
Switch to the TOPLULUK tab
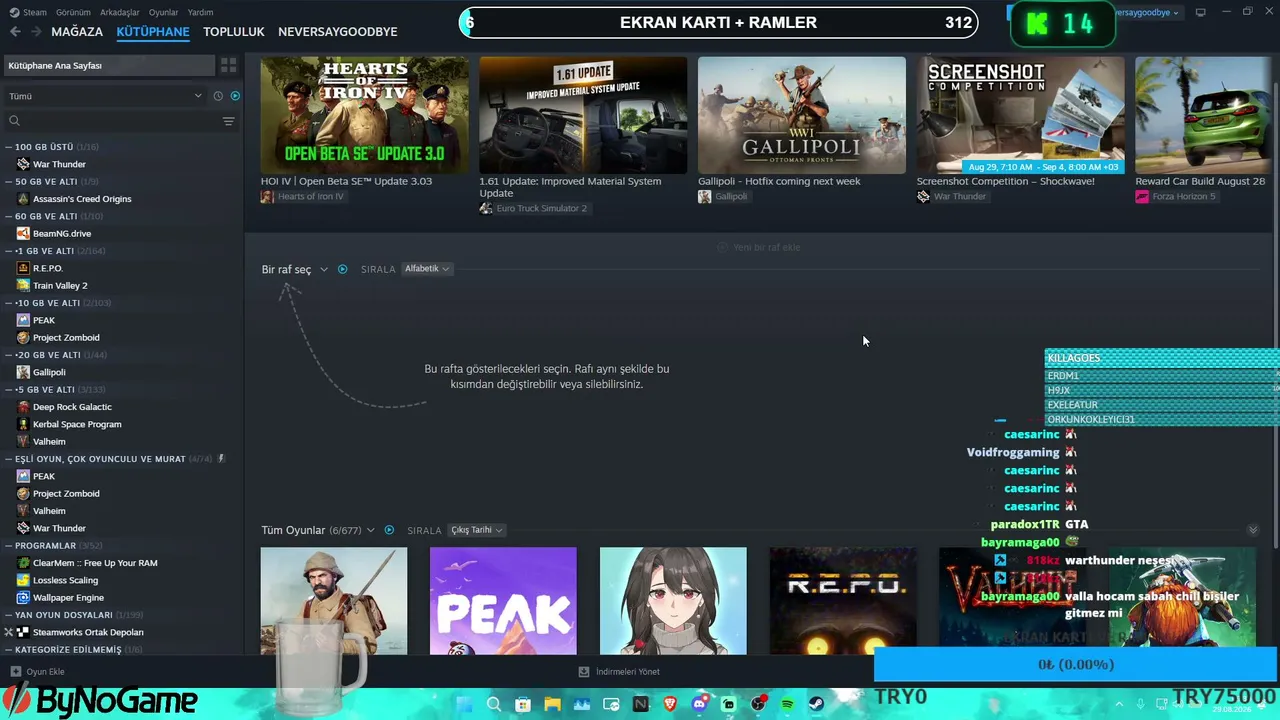coord(234,32)
